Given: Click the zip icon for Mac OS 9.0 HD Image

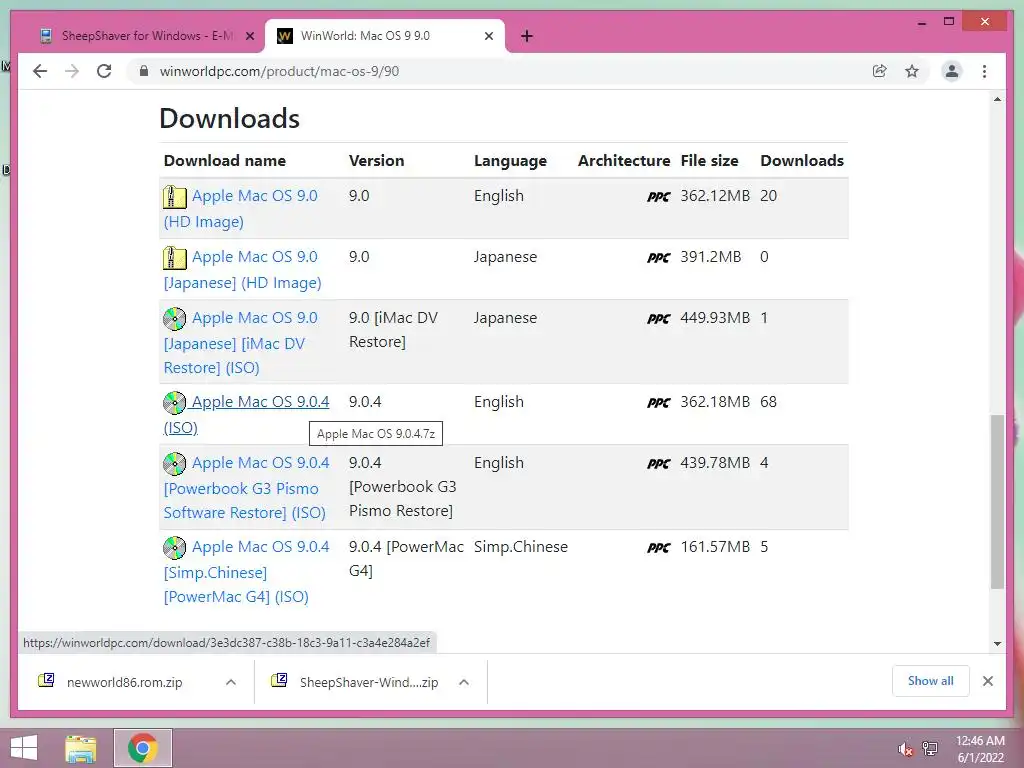Looking at the screenshot, I should pos(174,197).
